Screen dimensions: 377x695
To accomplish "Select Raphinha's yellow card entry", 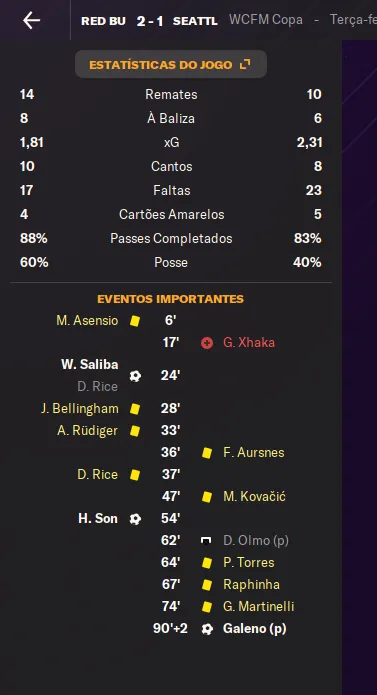I will (251, 584).
